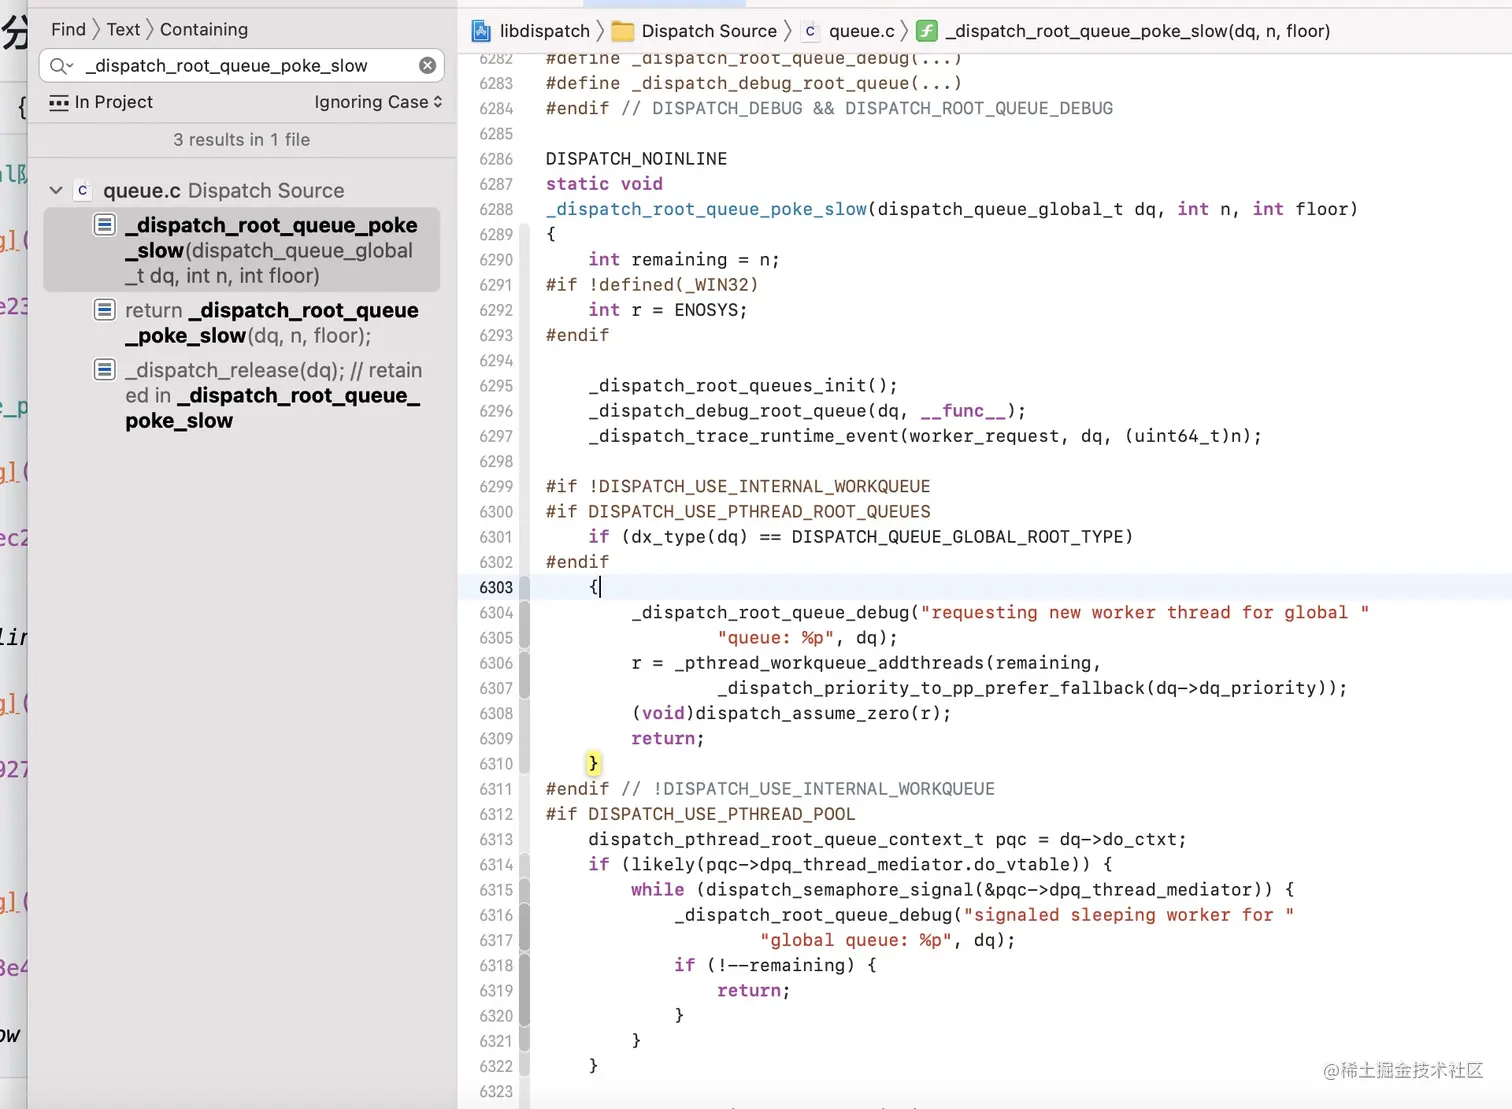This screenshot has width=1512, height=1109.
Task: Open the Containing match type breadcrumb
Action: 204,30
